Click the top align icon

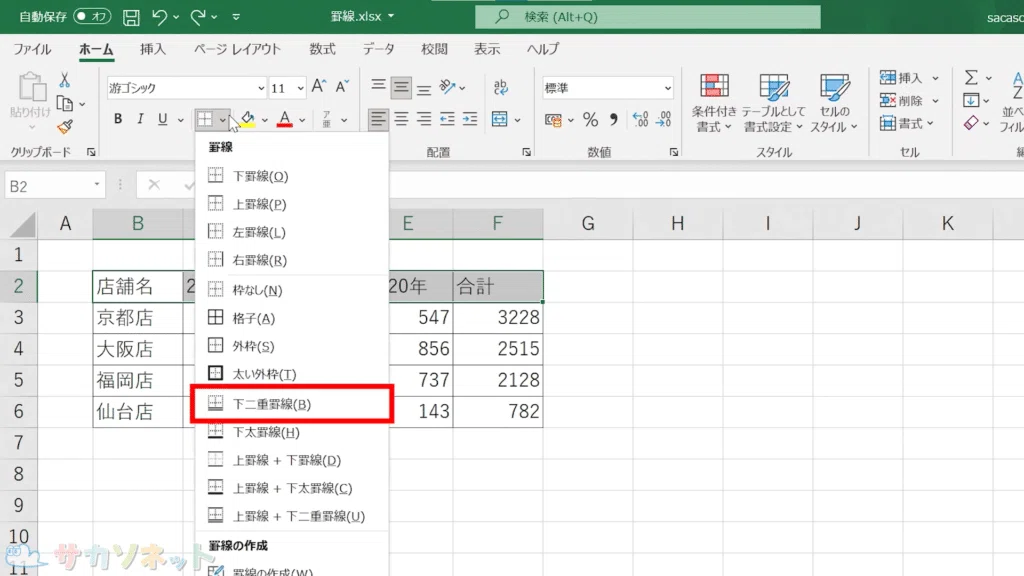(x=378, y=86)
